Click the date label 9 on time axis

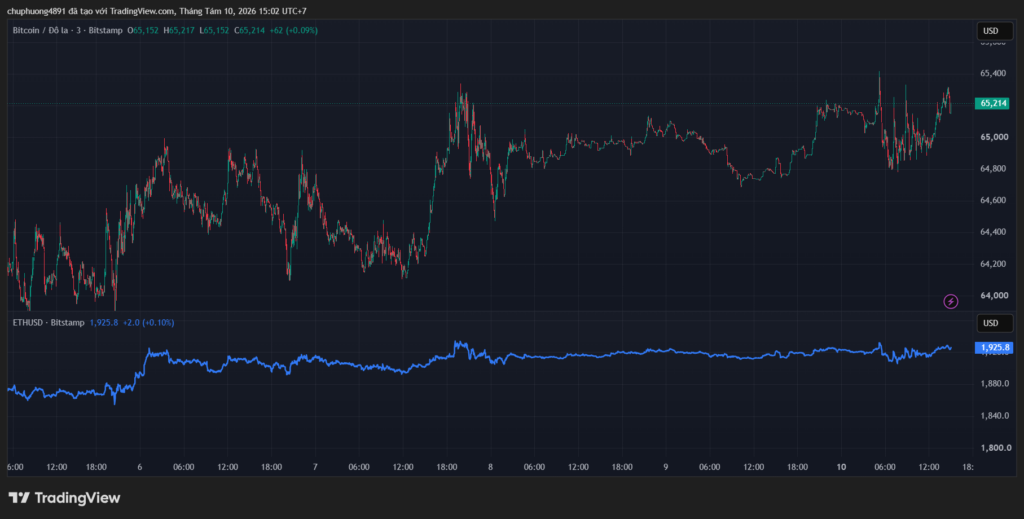665,467
